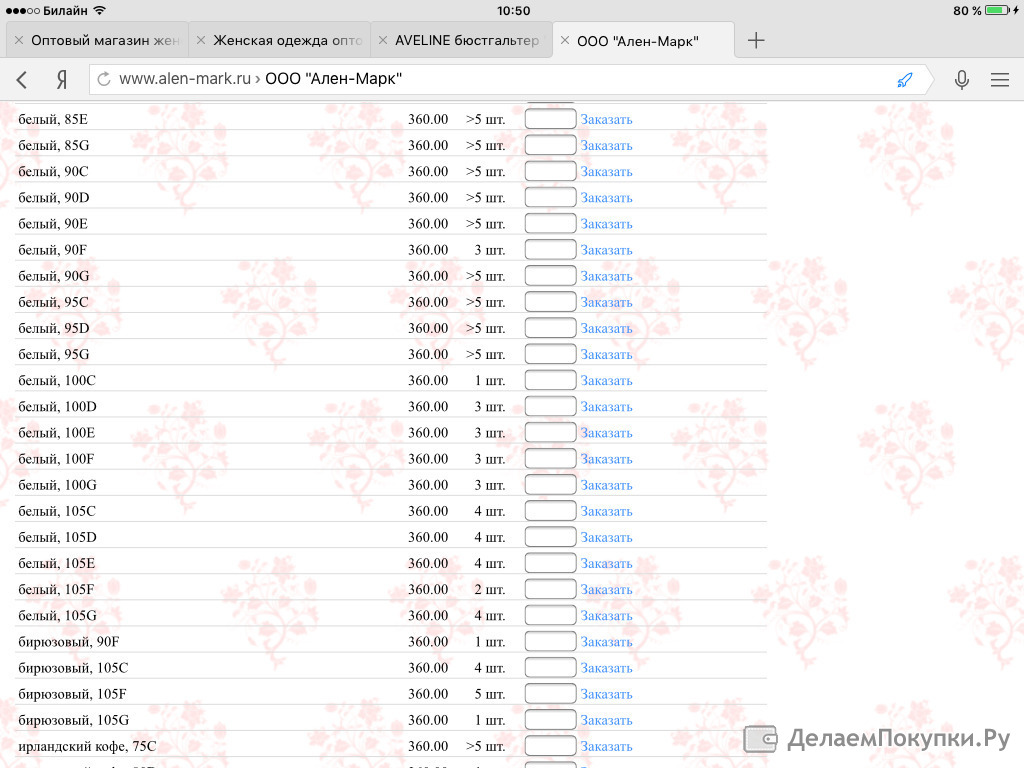Open the browser hamburger menu

(1000, 80)
